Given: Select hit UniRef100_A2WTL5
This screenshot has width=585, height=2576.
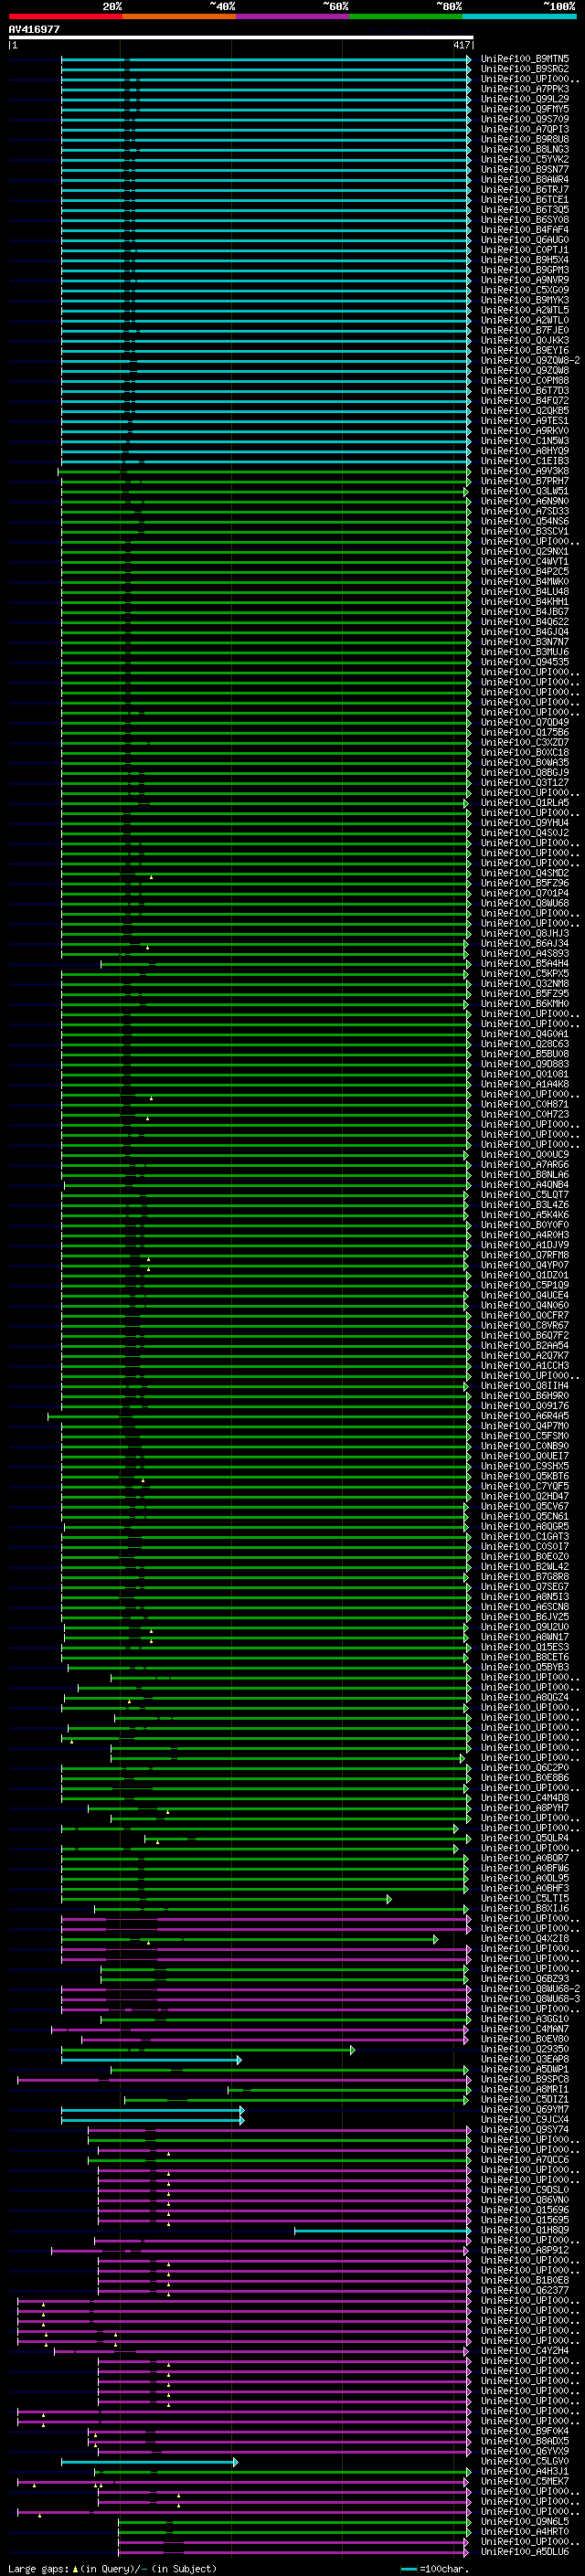Looking at the screenshot, I should tap(525, 311).
